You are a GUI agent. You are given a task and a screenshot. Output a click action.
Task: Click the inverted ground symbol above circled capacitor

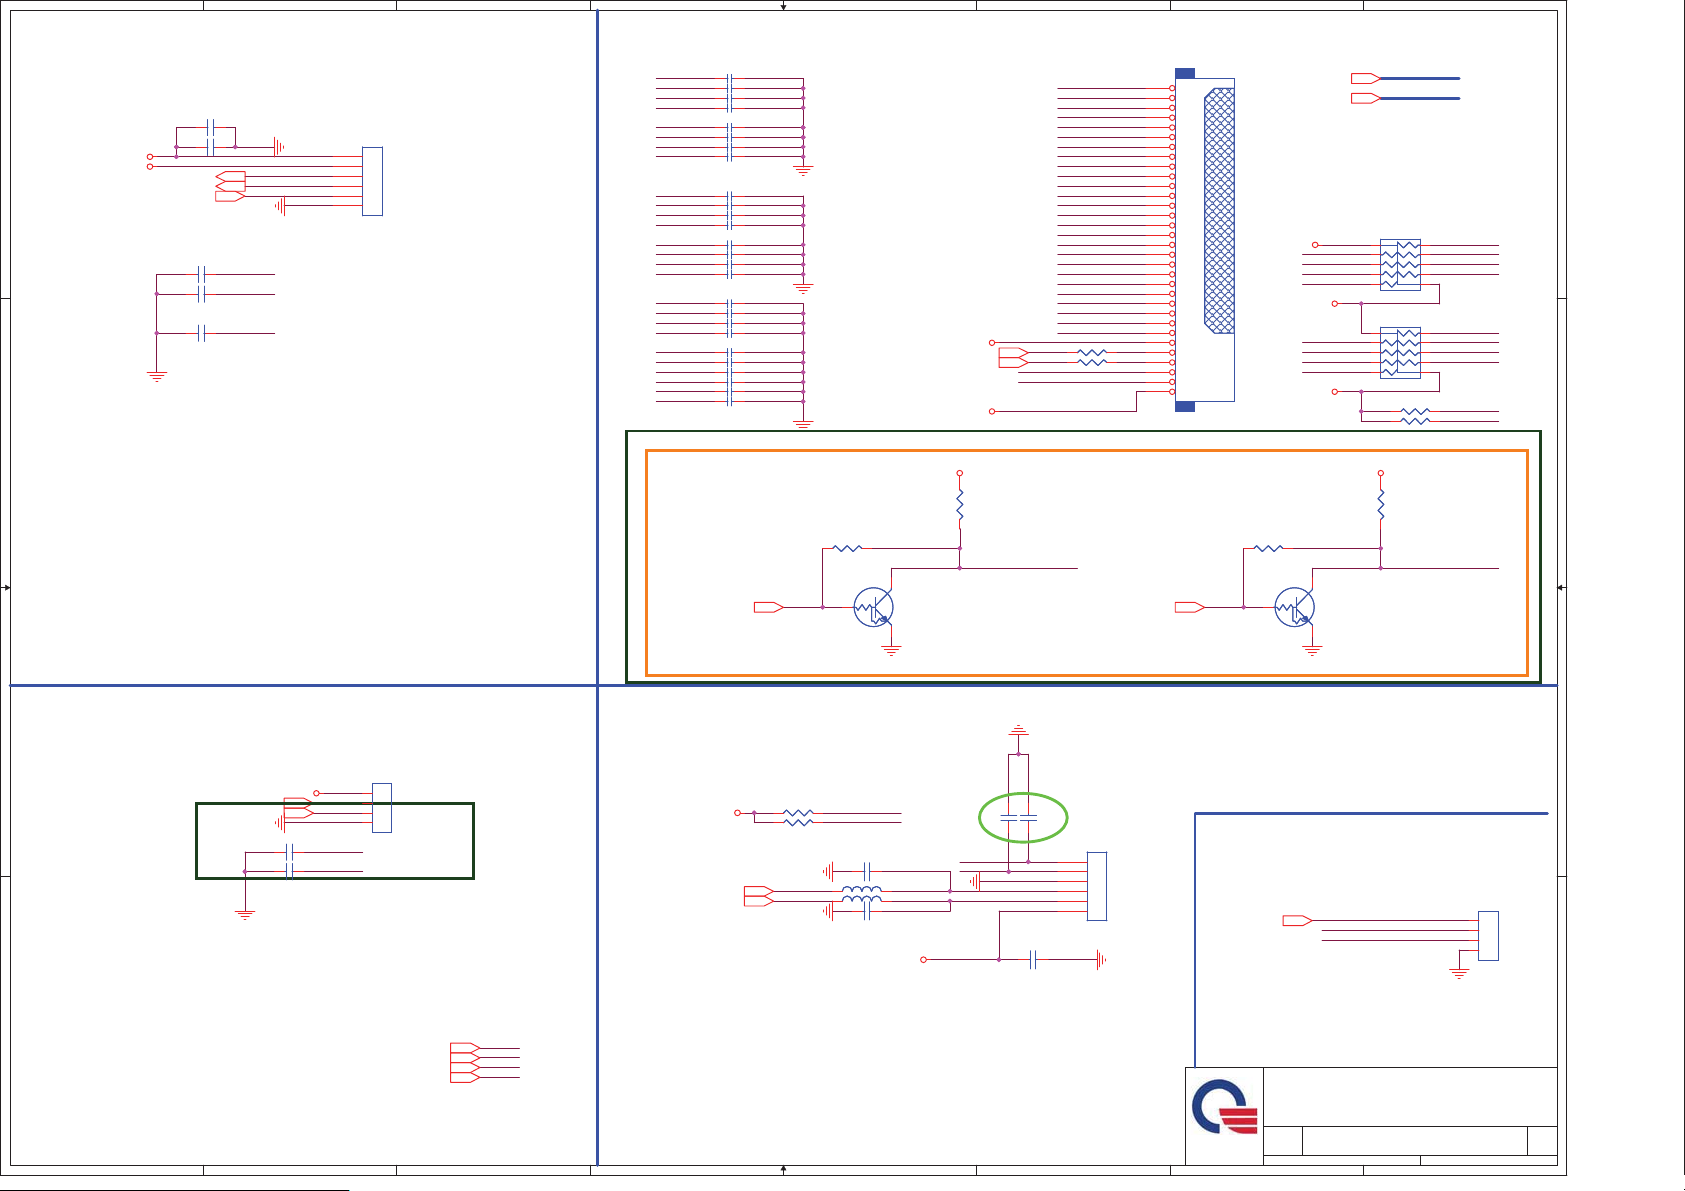click(x=1018, y=731)
